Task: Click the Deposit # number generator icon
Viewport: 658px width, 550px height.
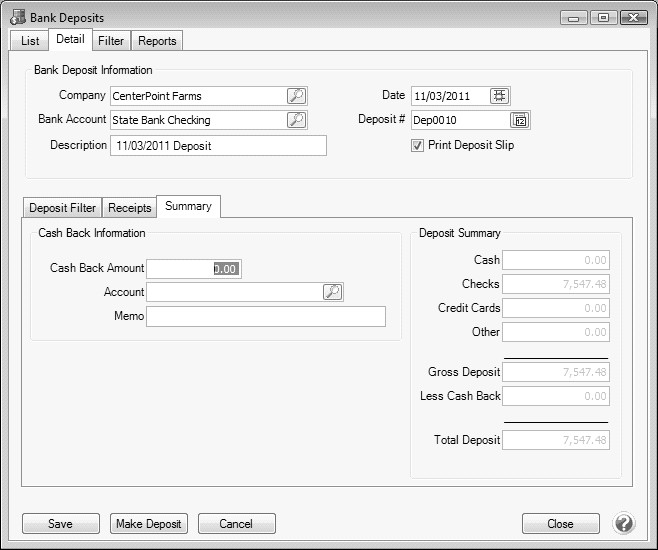Action: (520, 120)
